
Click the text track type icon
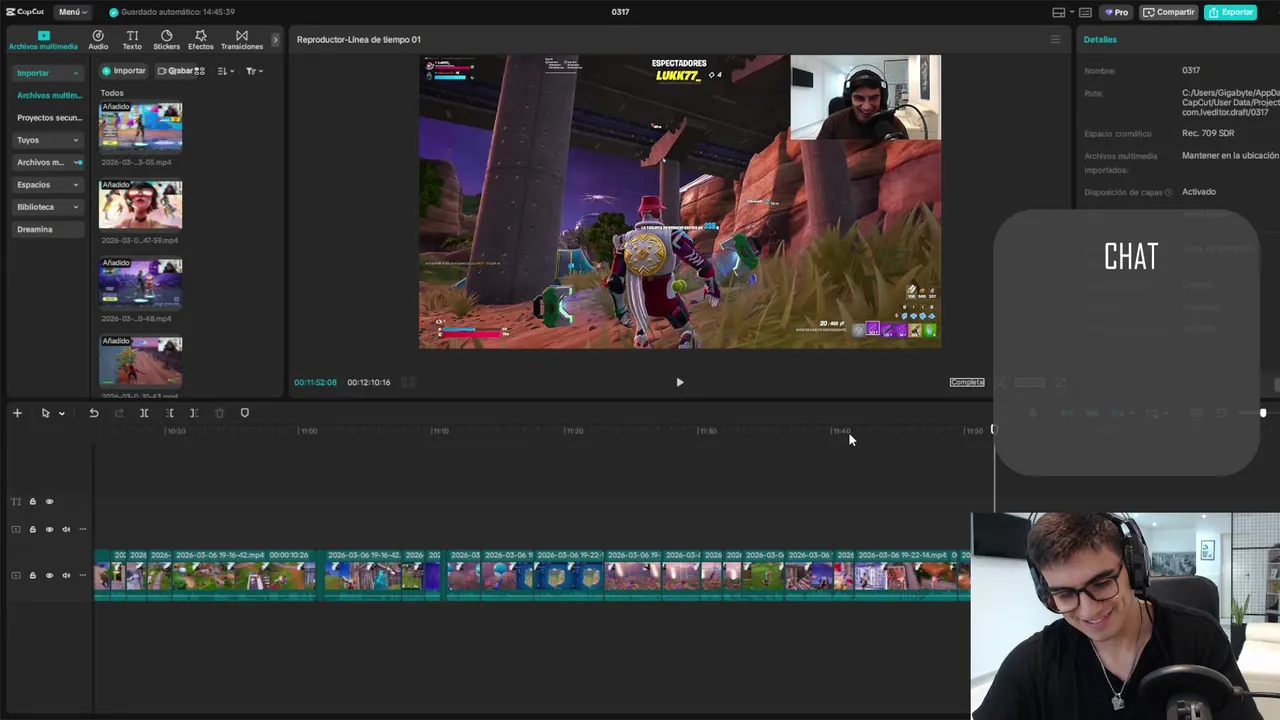(15, 502)
